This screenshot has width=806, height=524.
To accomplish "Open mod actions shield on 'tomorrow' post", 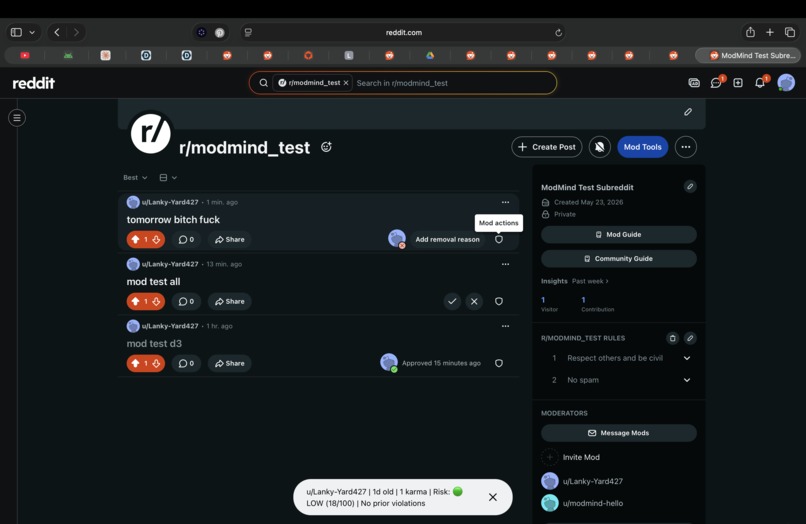I will pos(499,239).
